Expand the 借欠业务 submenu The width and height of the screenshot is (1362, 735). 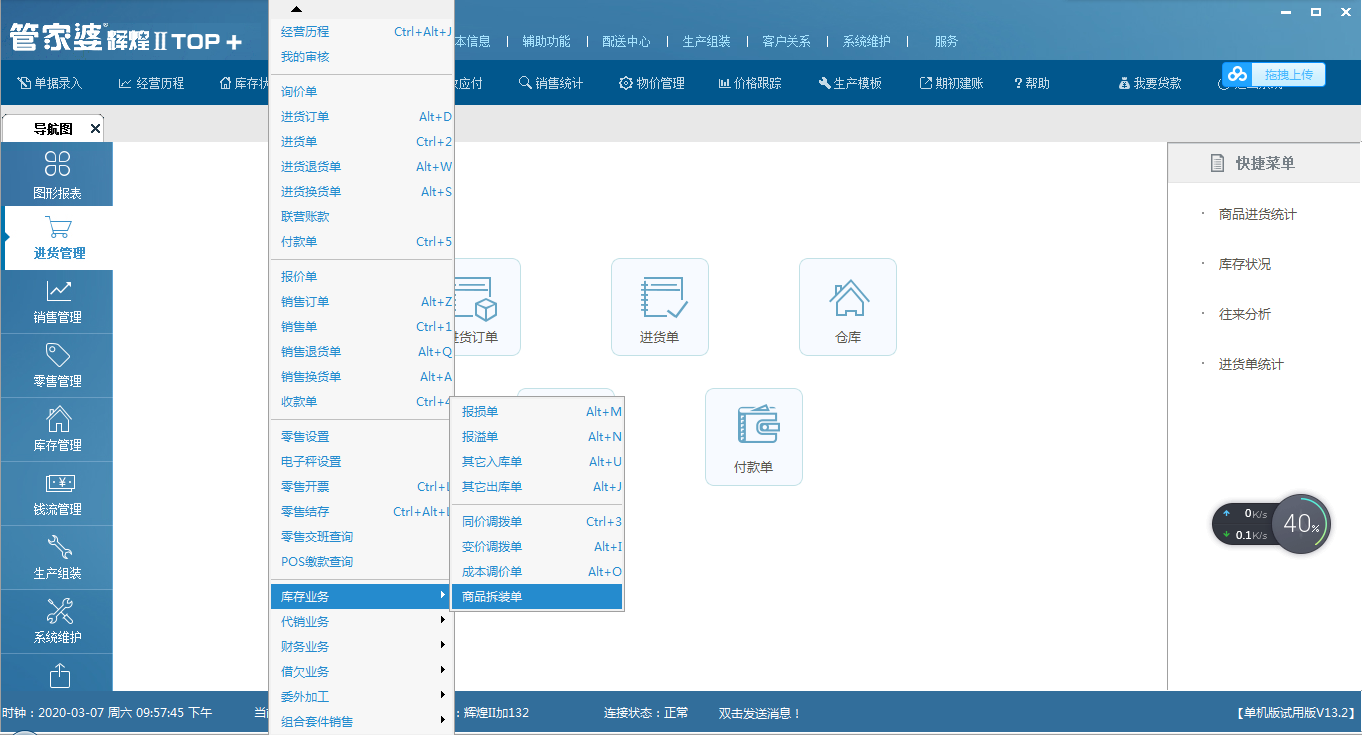(x=361, y=672)
